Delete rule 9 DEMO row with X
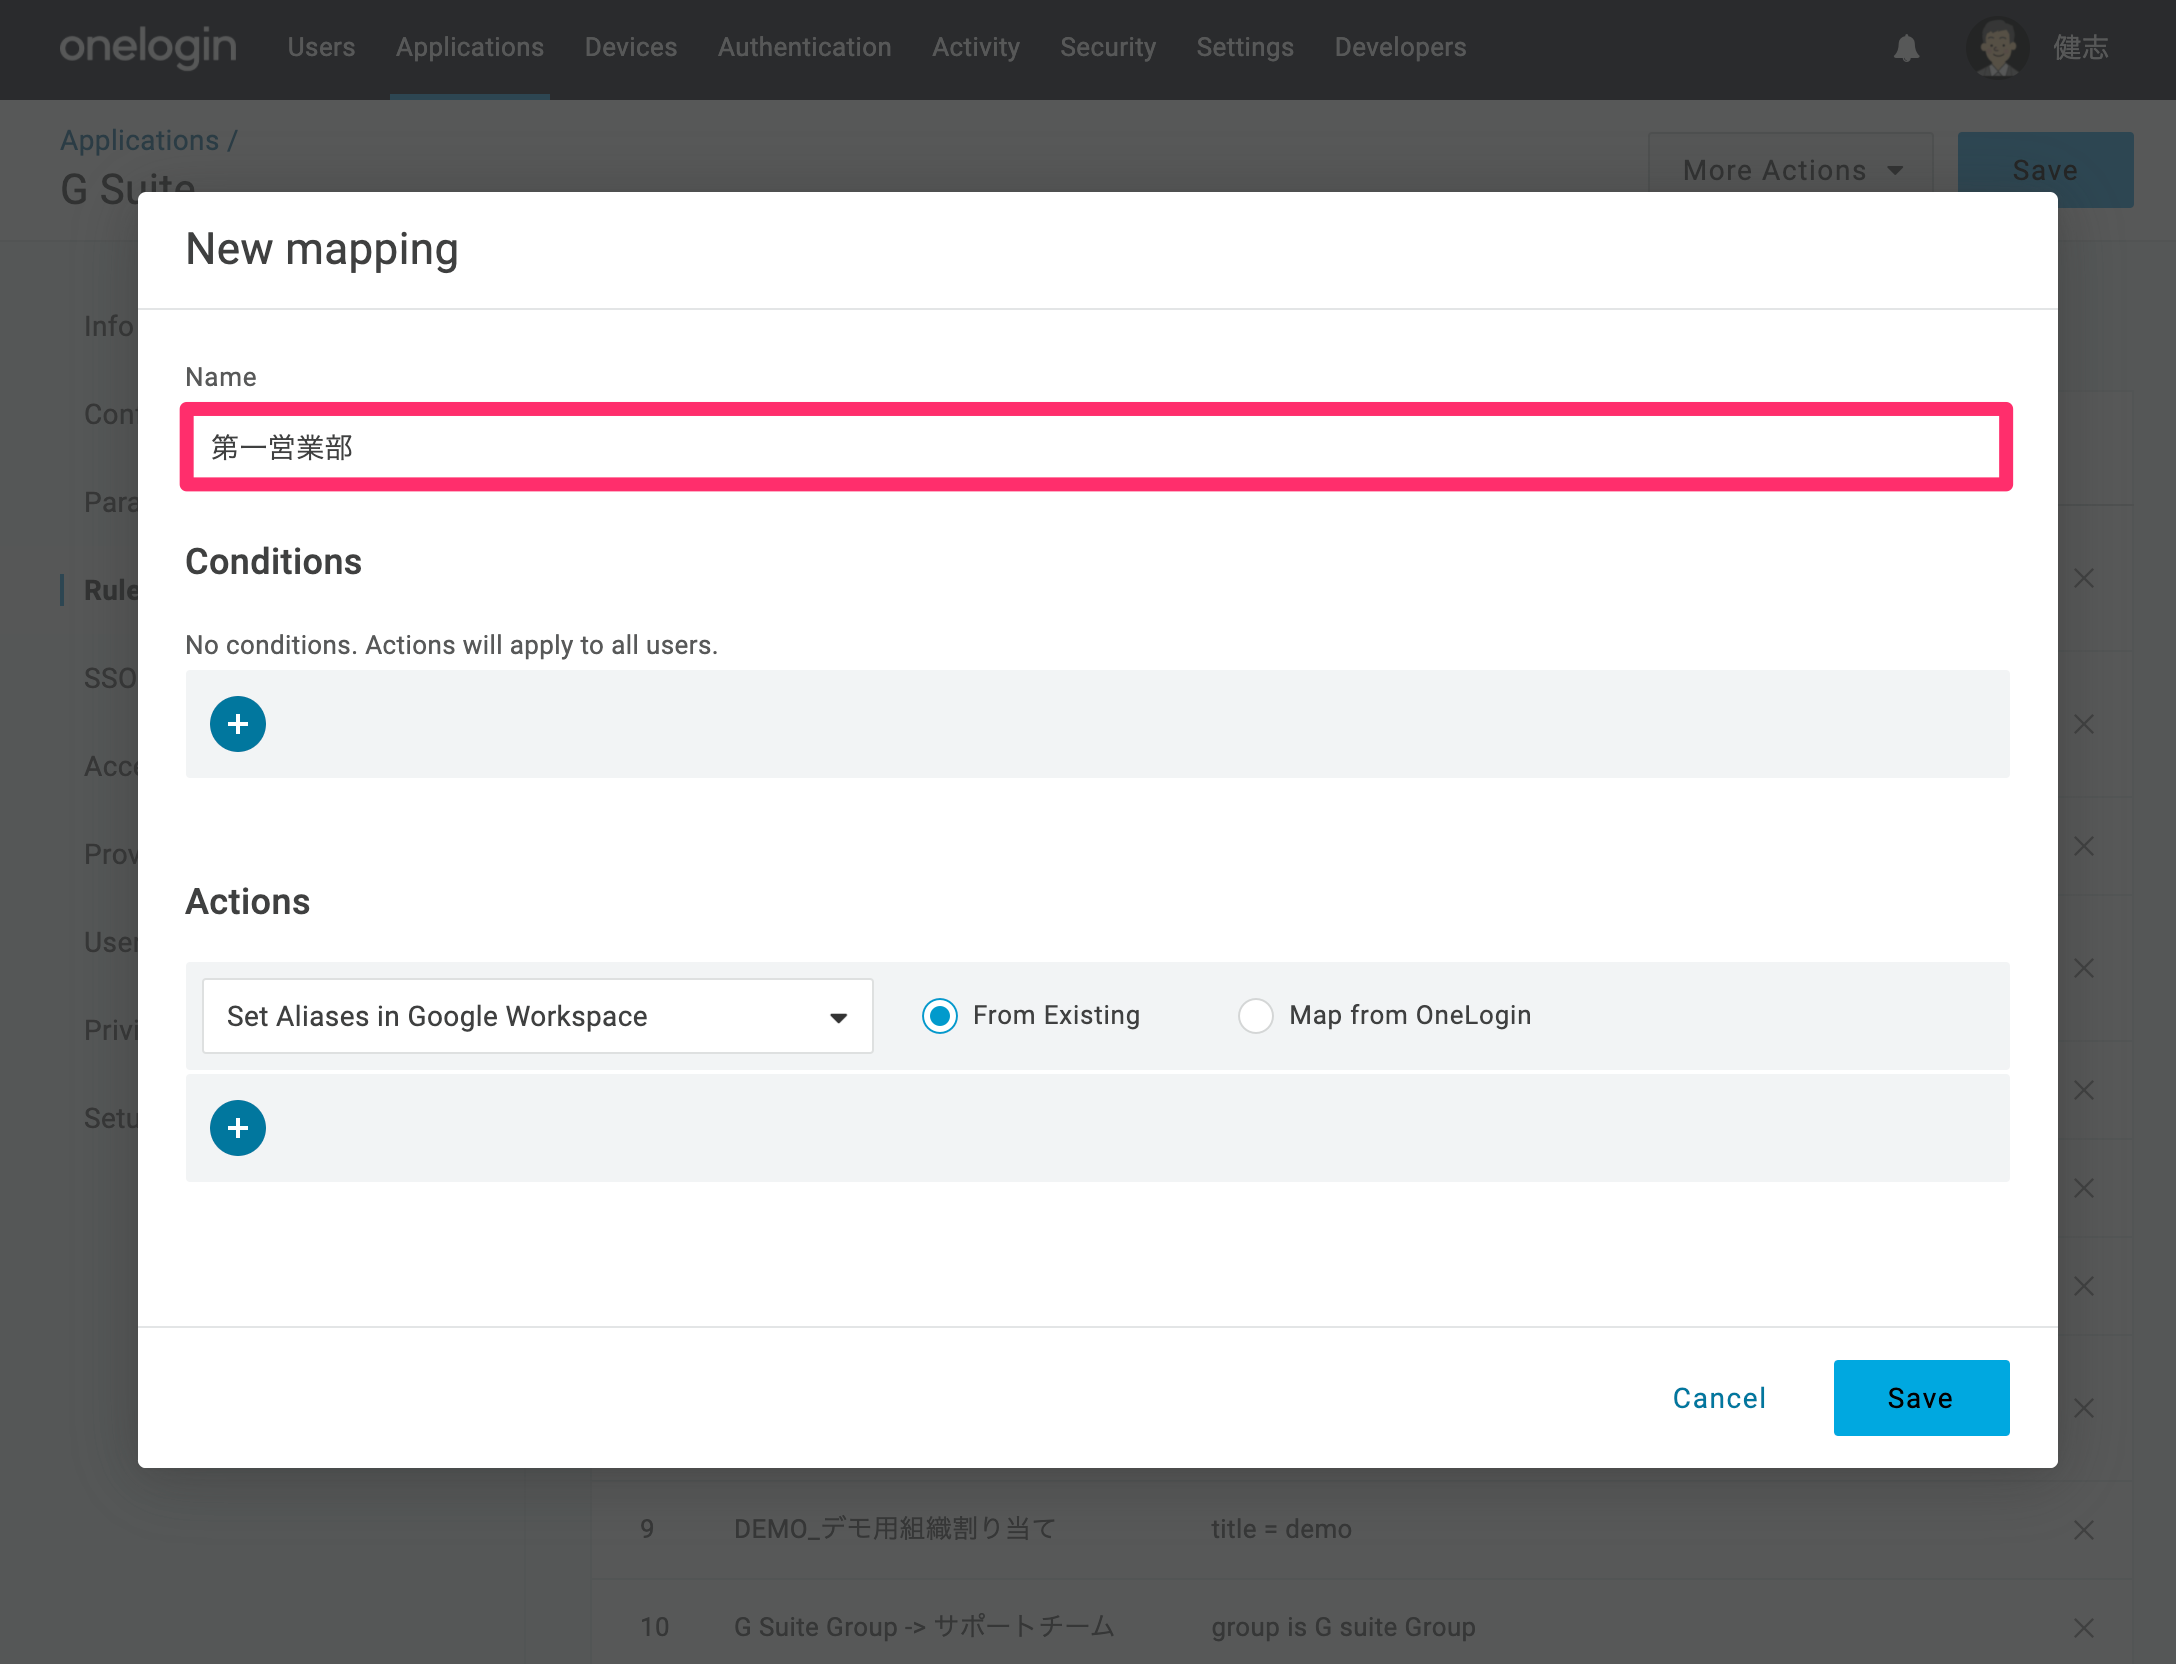The image size is (2176, 1664). click(x=2084, y=1530)
